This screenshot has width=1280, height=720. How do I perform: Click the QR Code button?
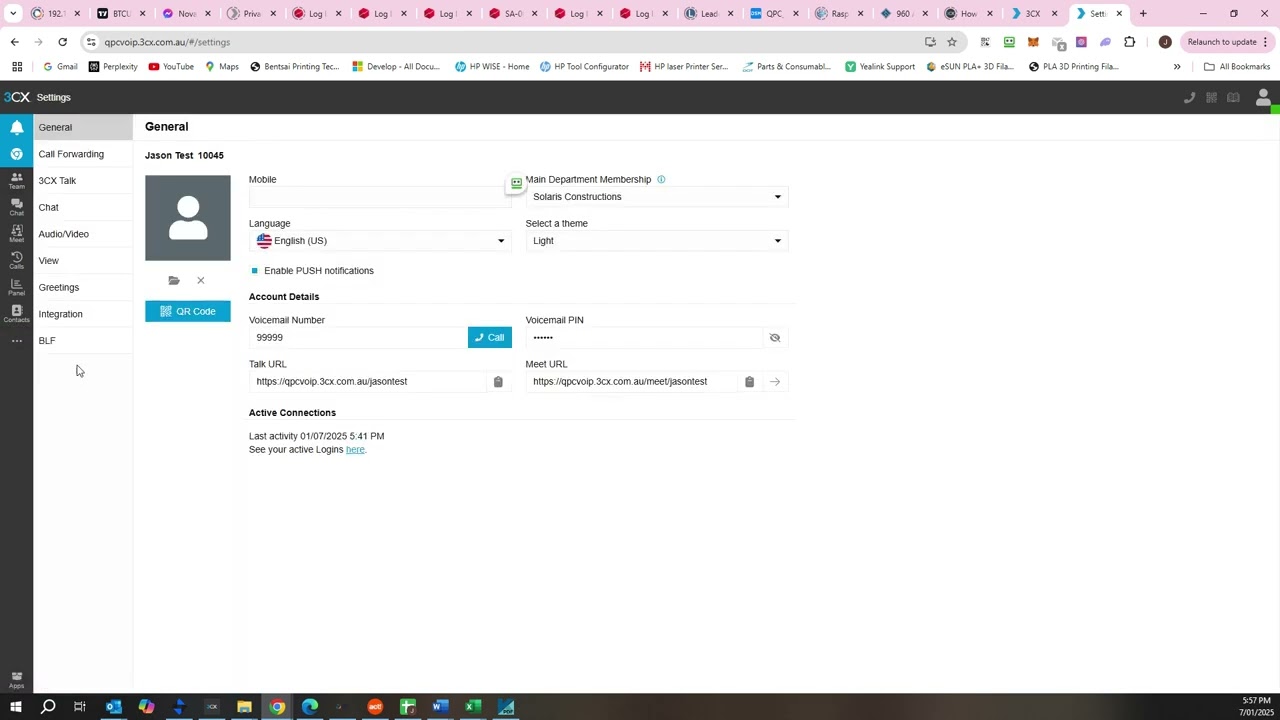(x=187, y=312)
